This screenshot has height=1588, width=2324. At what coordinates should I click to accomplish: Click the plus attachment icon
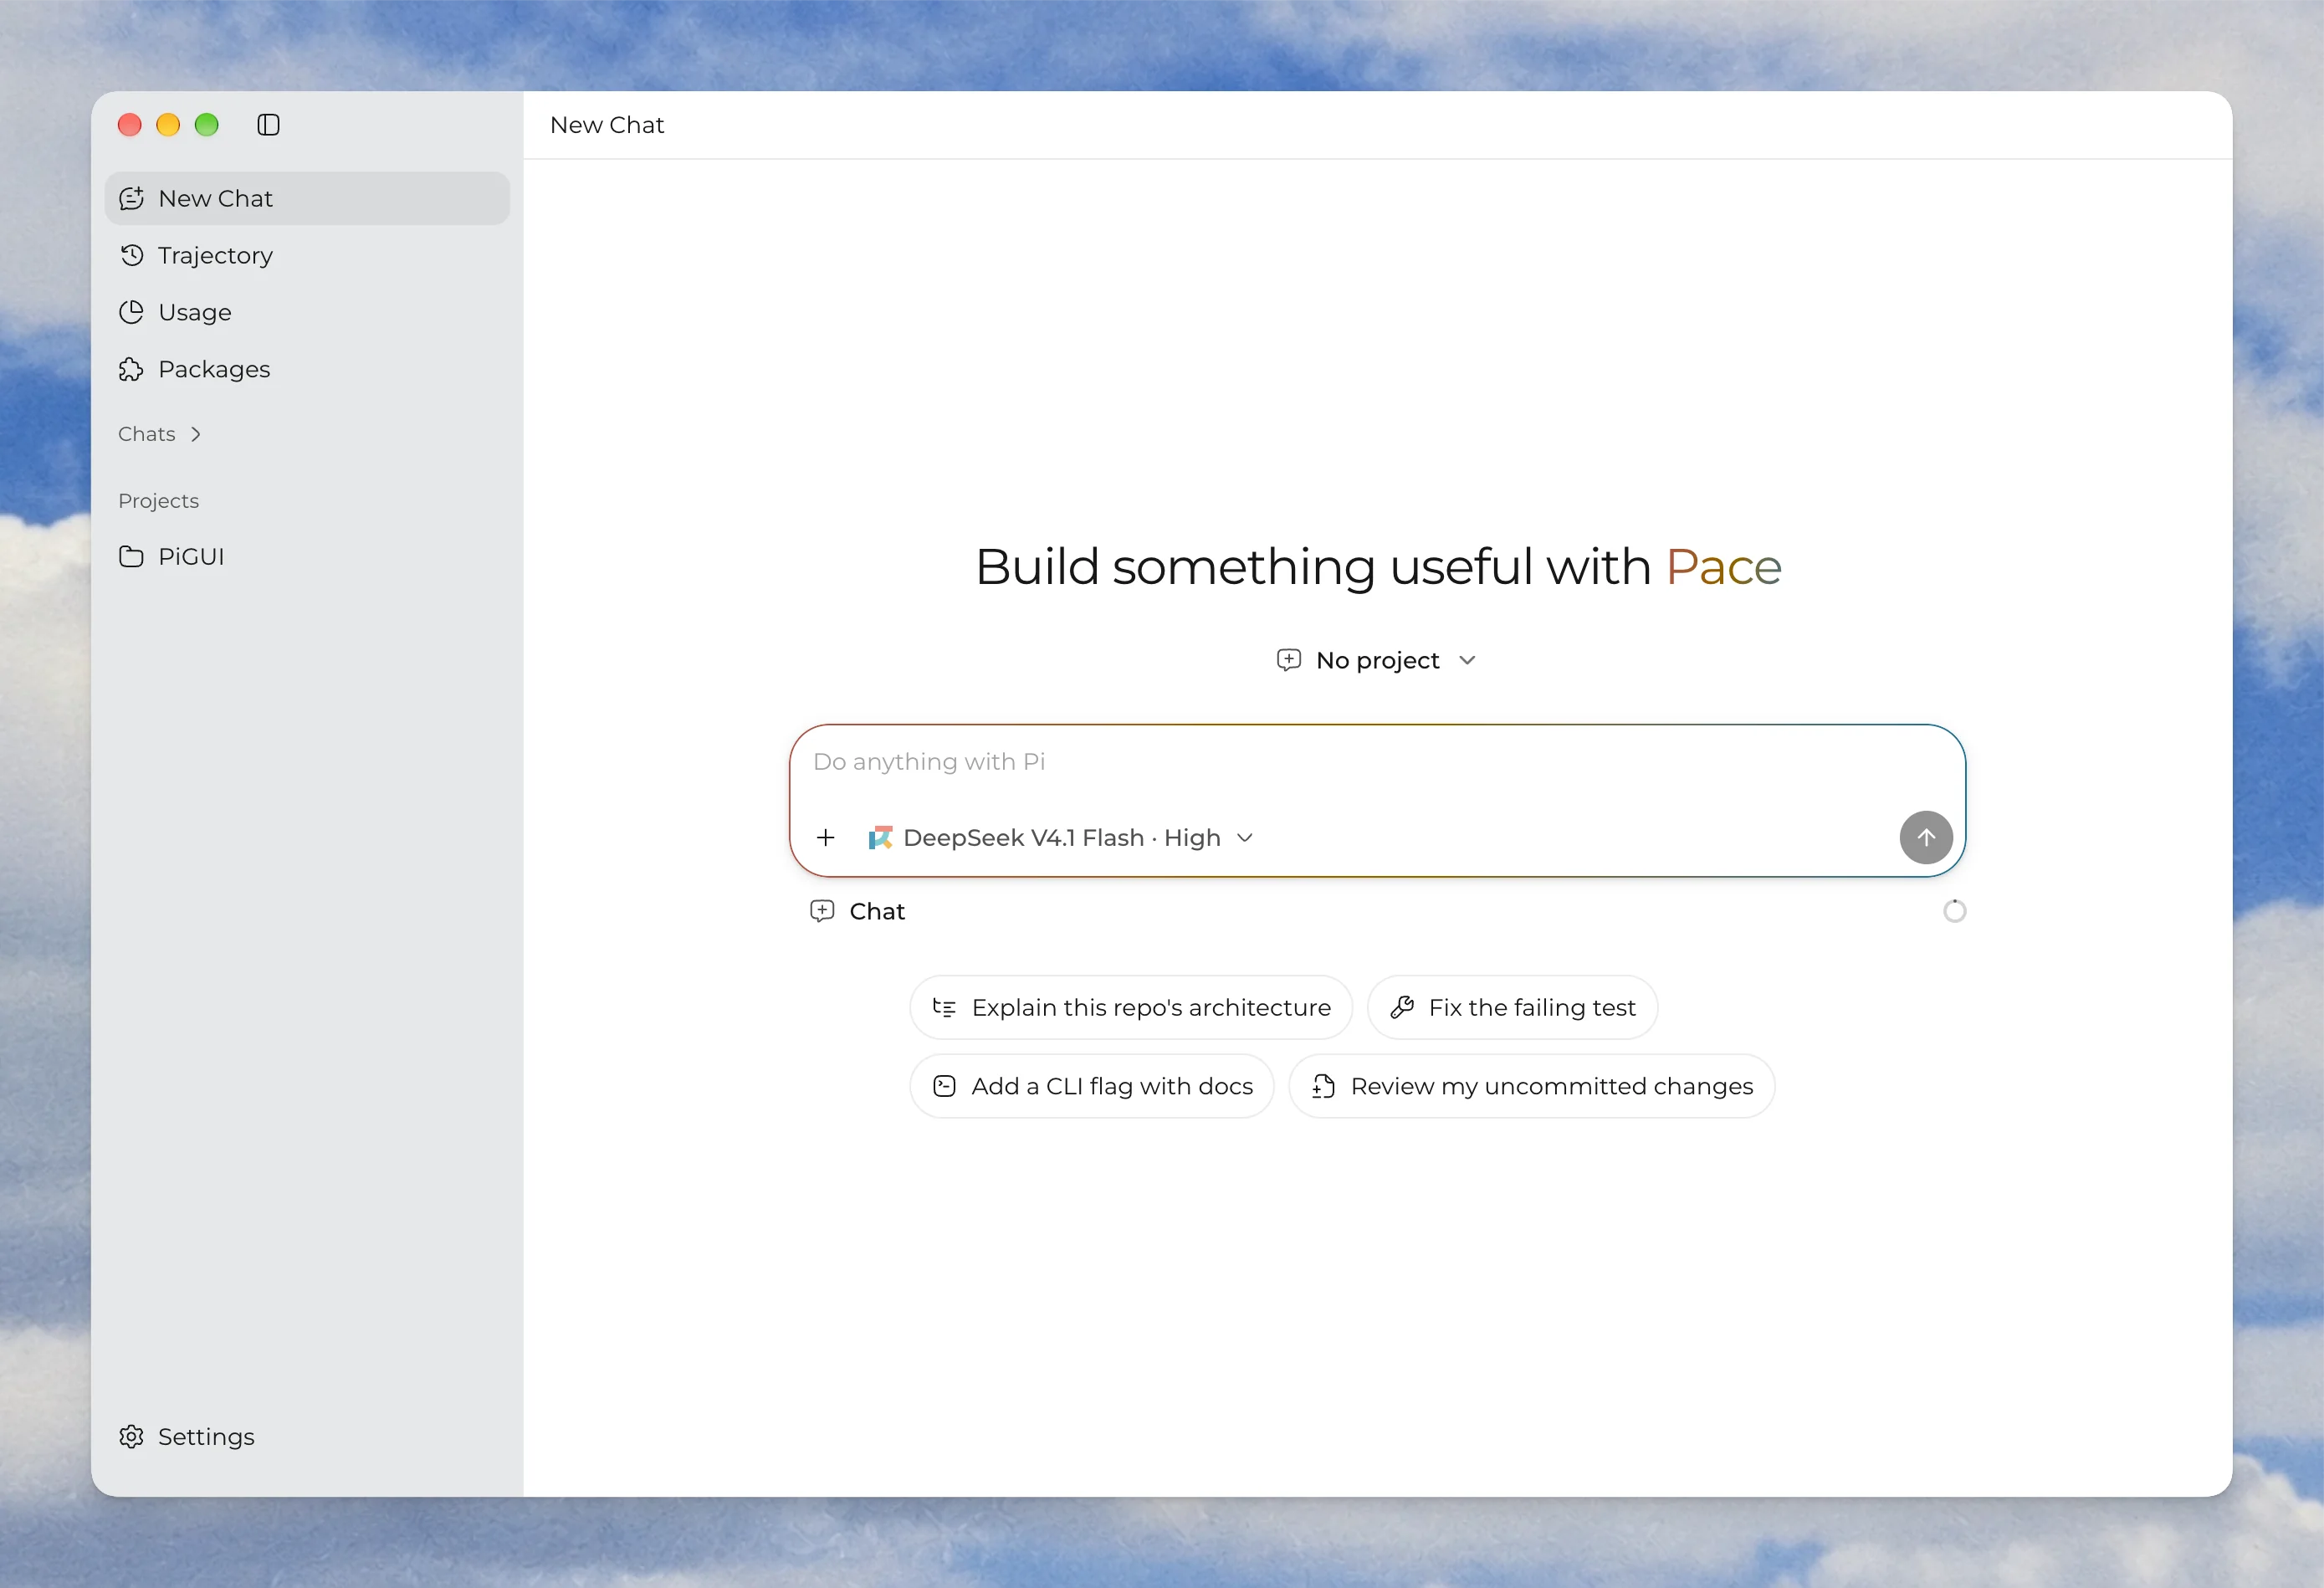[x=825, y=837]
